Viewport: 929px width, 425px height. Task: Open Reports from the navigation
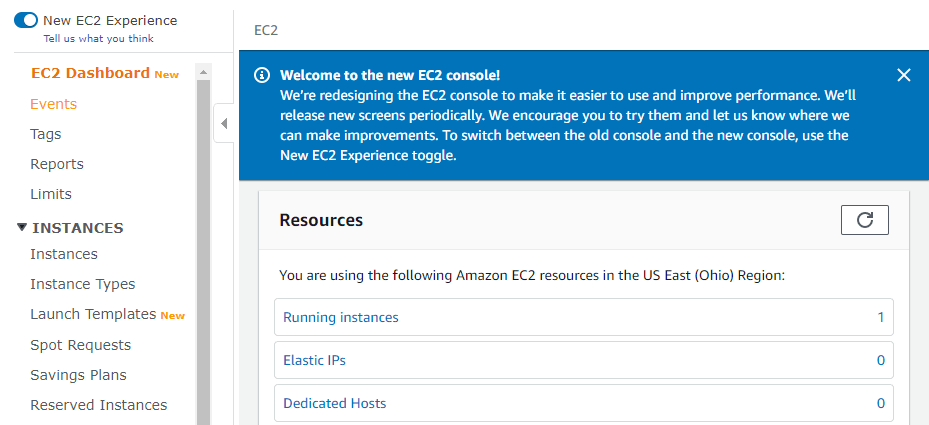pyautogui.click(x=57, y=164)
